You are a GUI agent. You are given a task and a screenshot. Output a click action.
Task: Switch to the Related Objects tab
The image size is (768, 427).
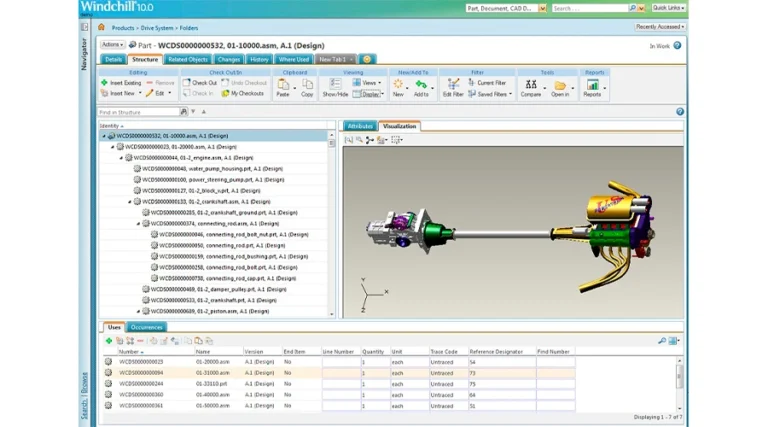[188, 59]
